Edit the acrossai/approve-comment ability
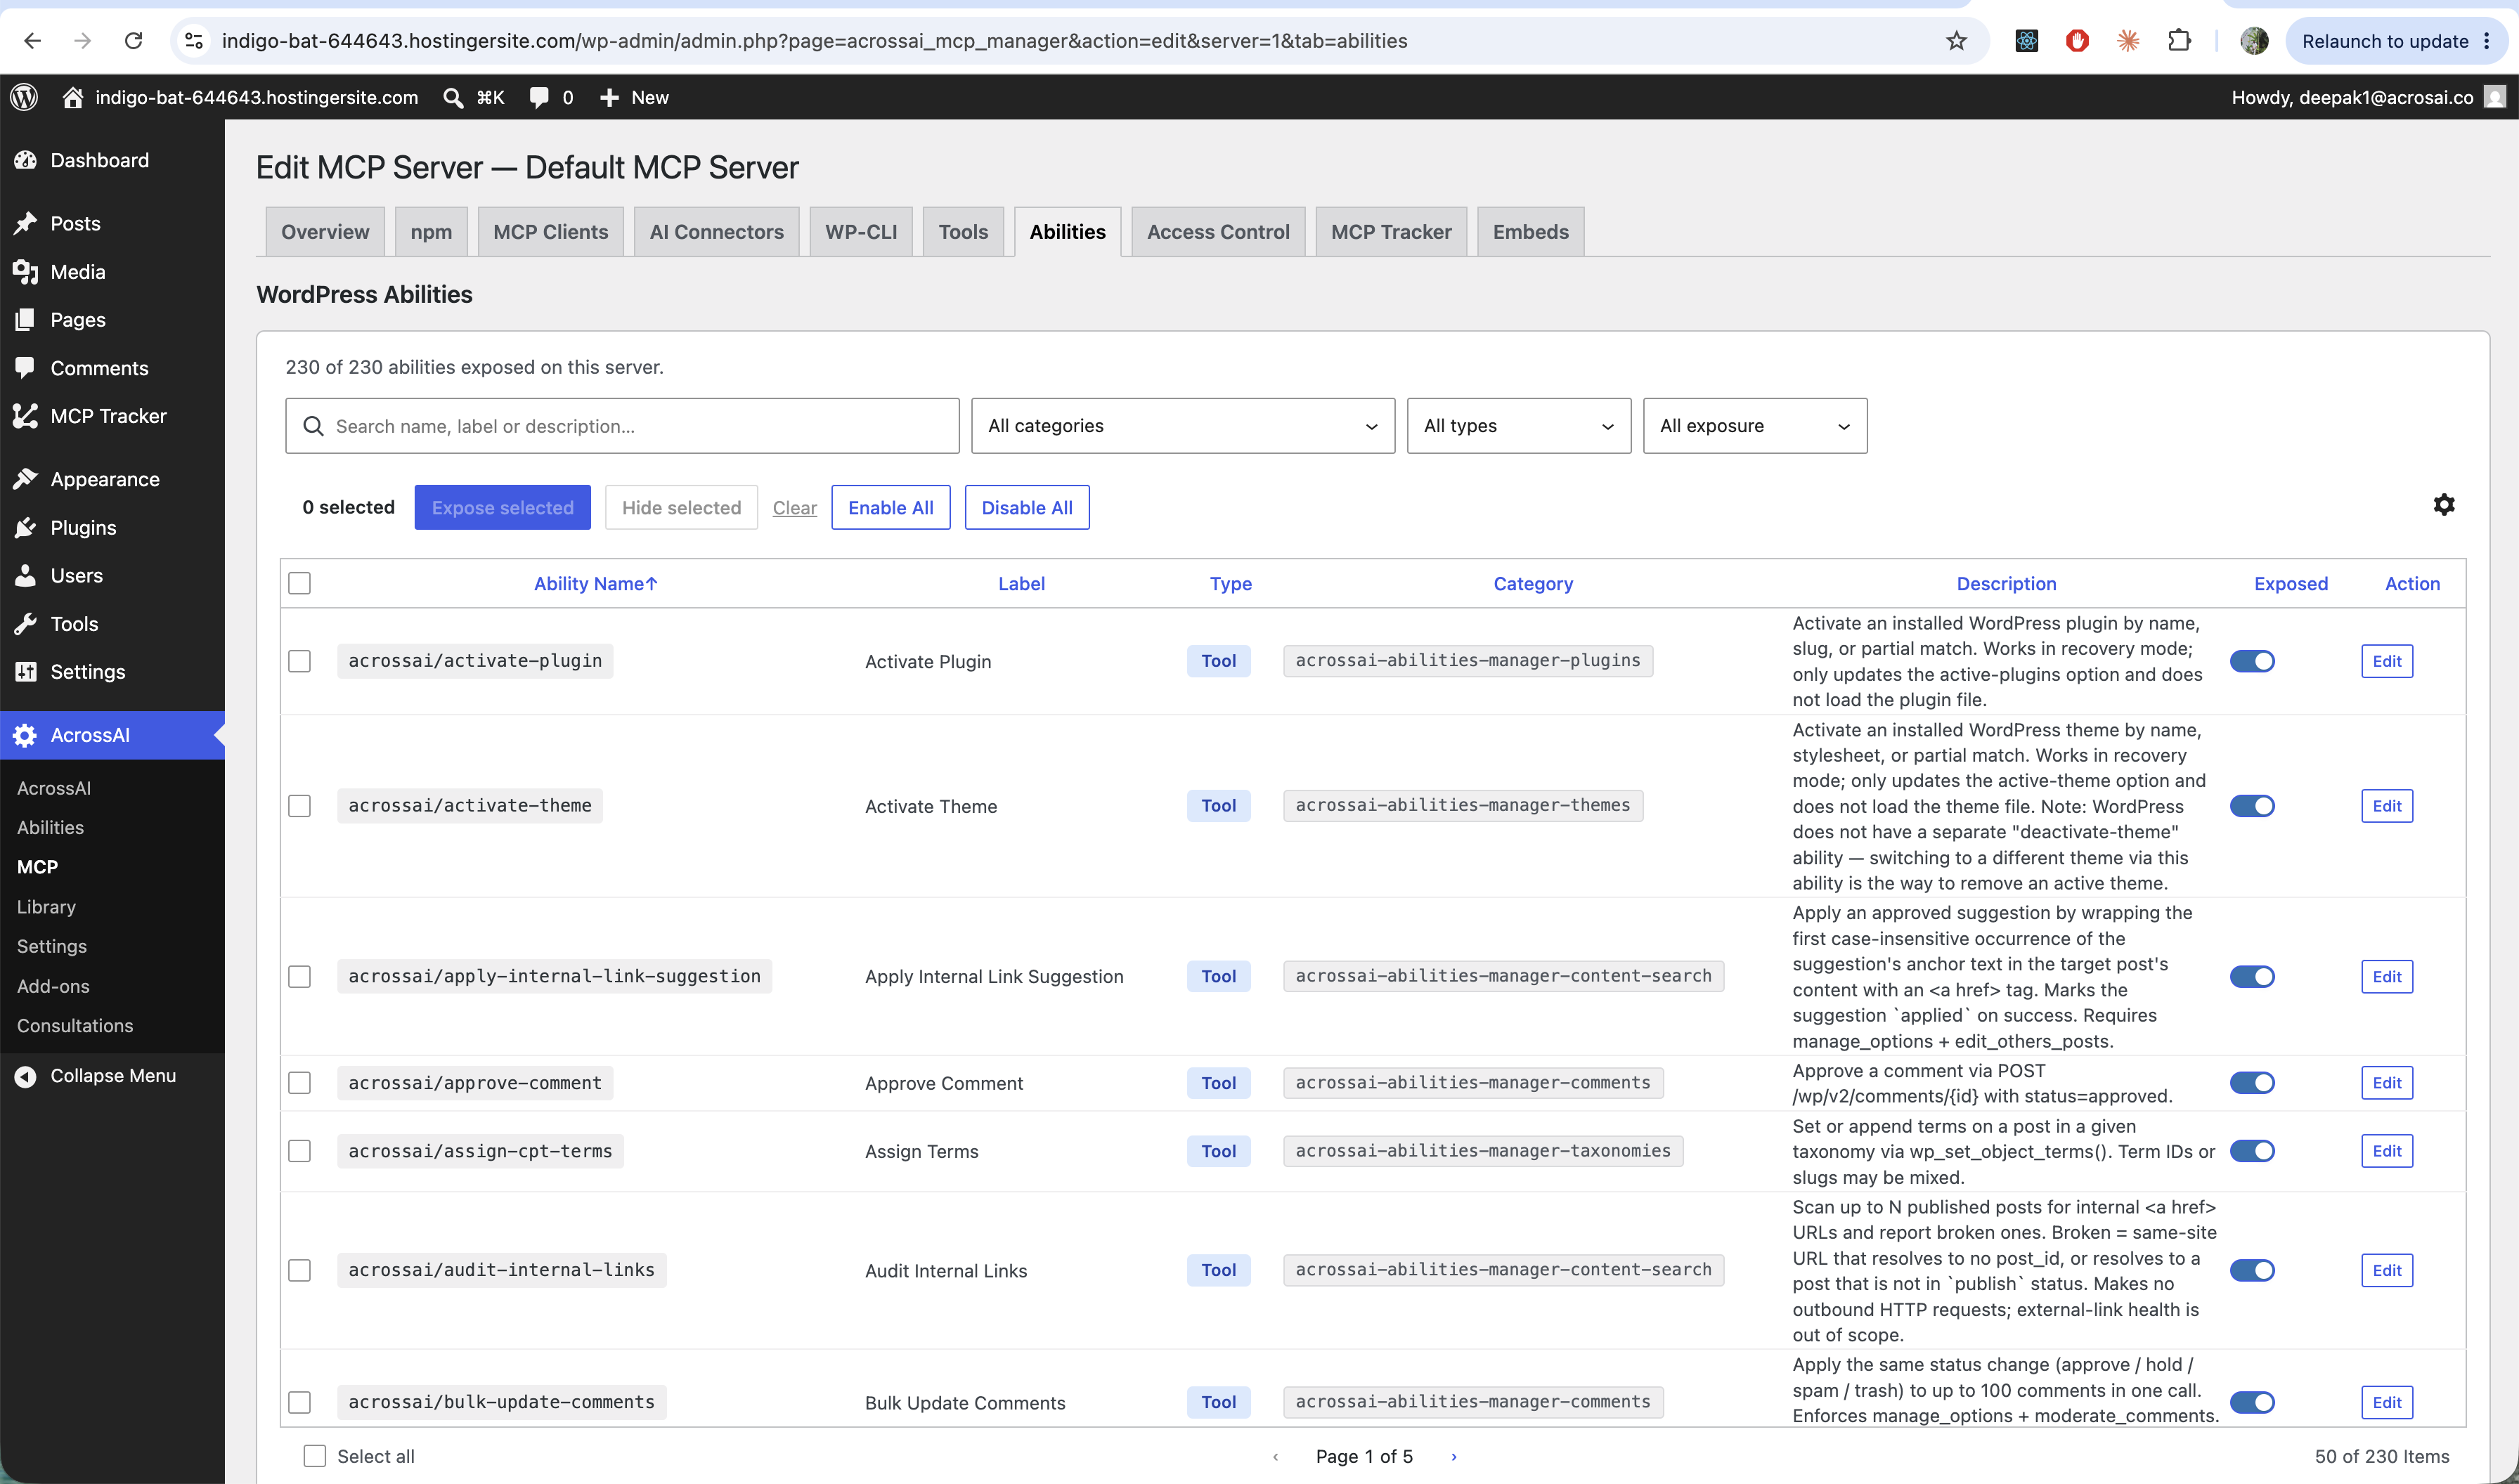This screenshot has width=2519, height=1484. tap(2386, 1083)
